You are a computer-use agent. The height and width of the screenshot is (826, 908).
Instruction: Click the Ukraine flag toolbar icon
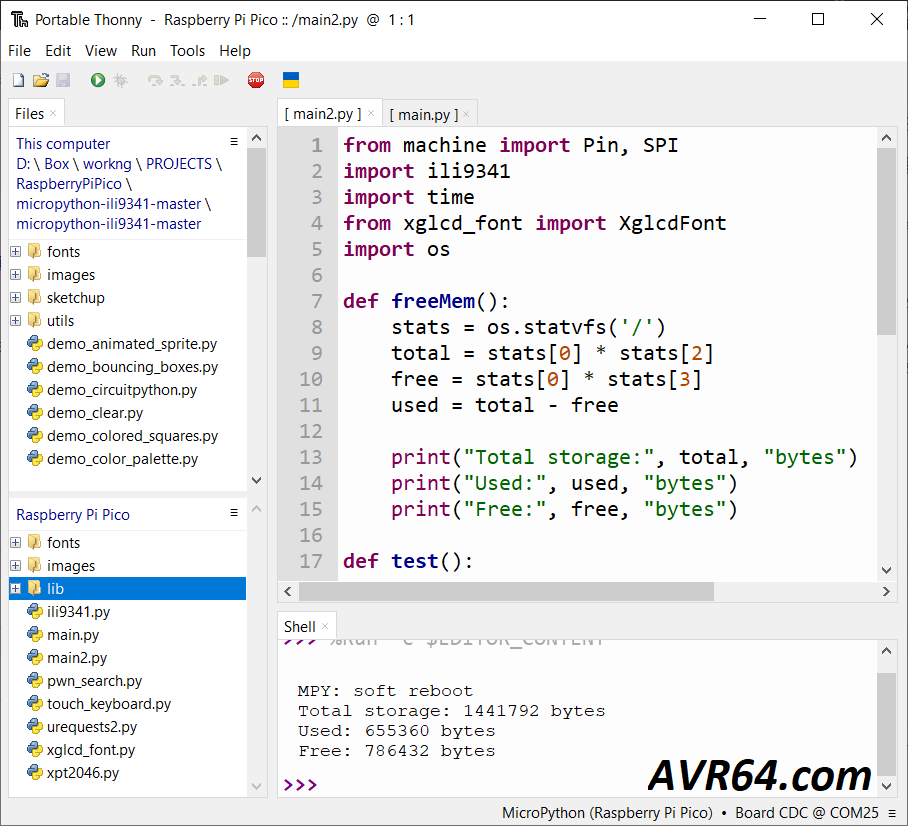(x=291, y=80)
